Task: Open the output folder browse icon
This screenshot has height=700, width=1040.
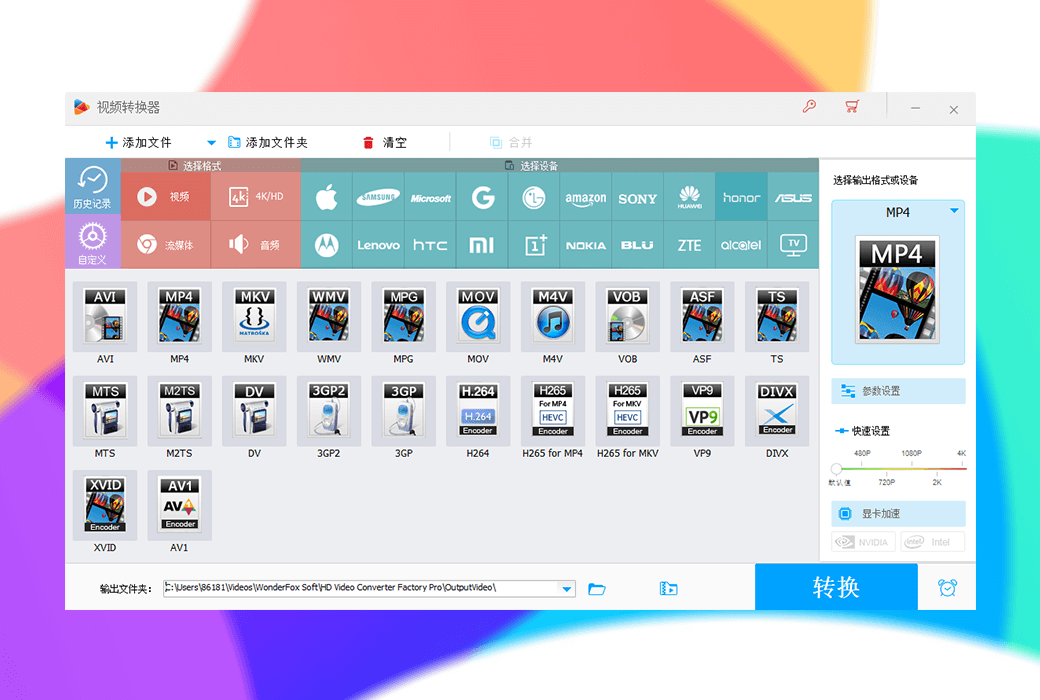Action: [x=596, y=589]
